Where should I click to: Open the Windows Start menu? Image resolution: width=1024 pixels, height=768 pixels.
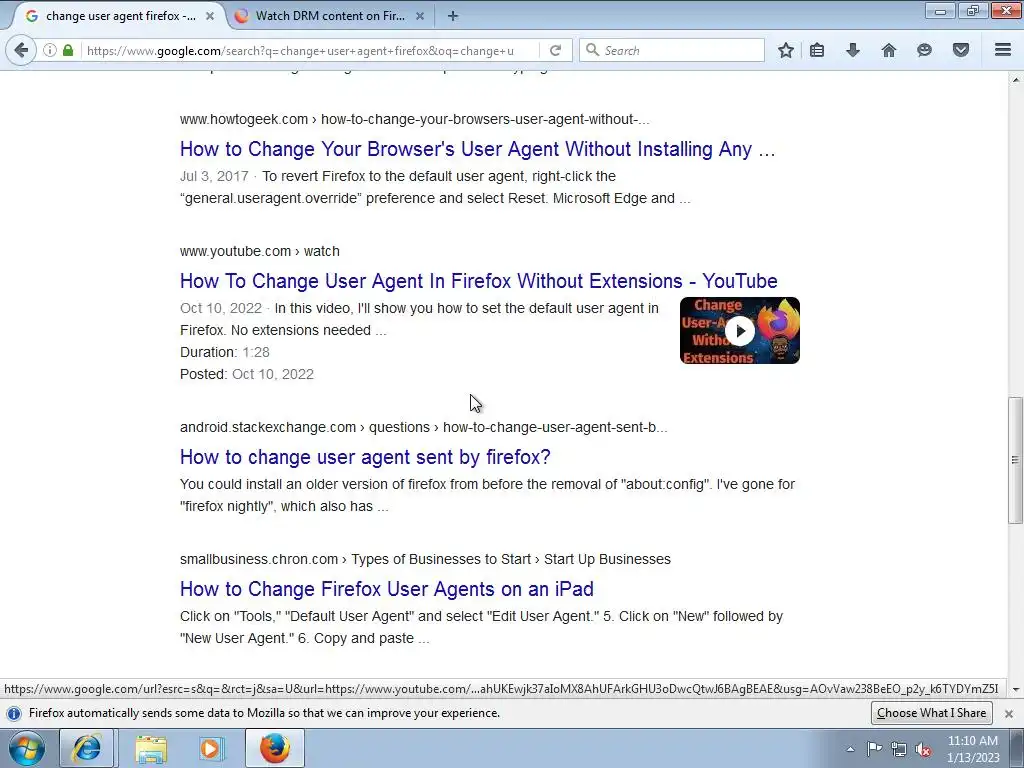[27, 748]
